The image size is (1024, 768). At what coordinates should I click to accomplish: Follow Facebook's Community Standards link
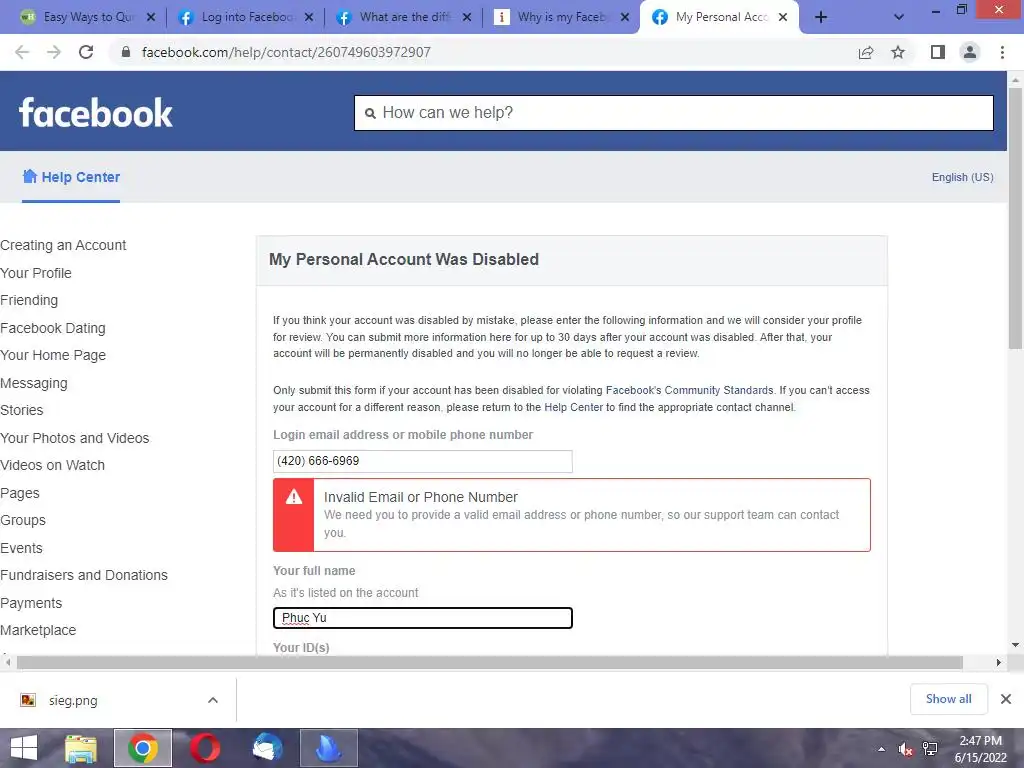coord(690,390)
